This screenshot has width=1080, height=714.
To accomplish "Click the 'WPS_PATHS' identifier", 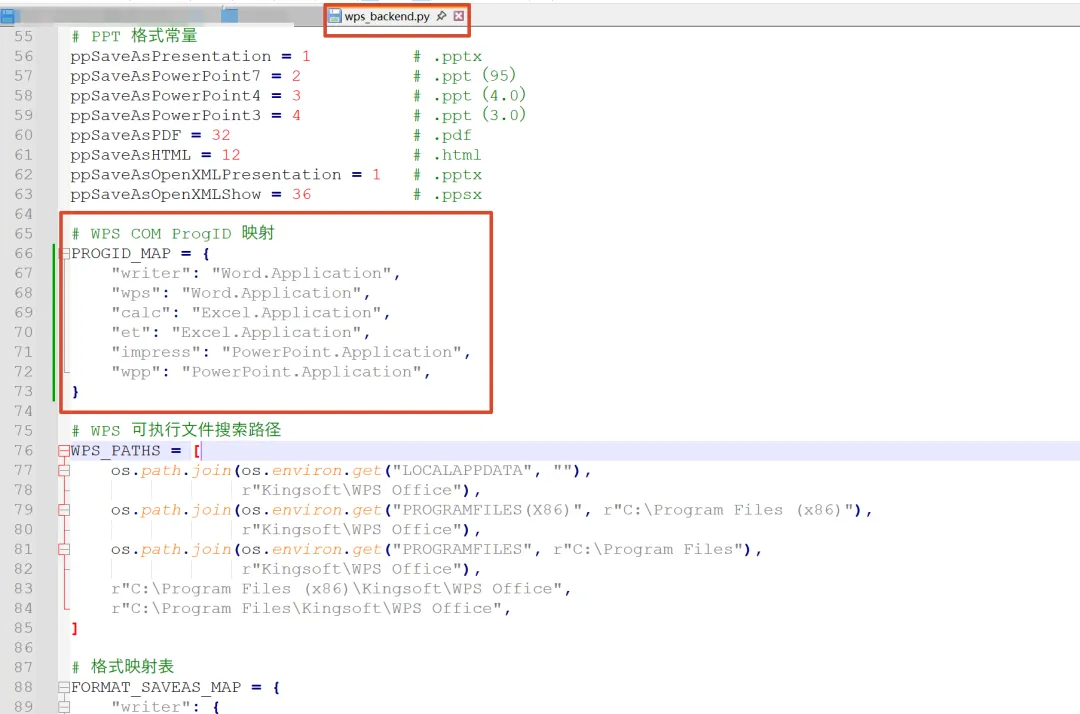I will click(x=115, y=450).
